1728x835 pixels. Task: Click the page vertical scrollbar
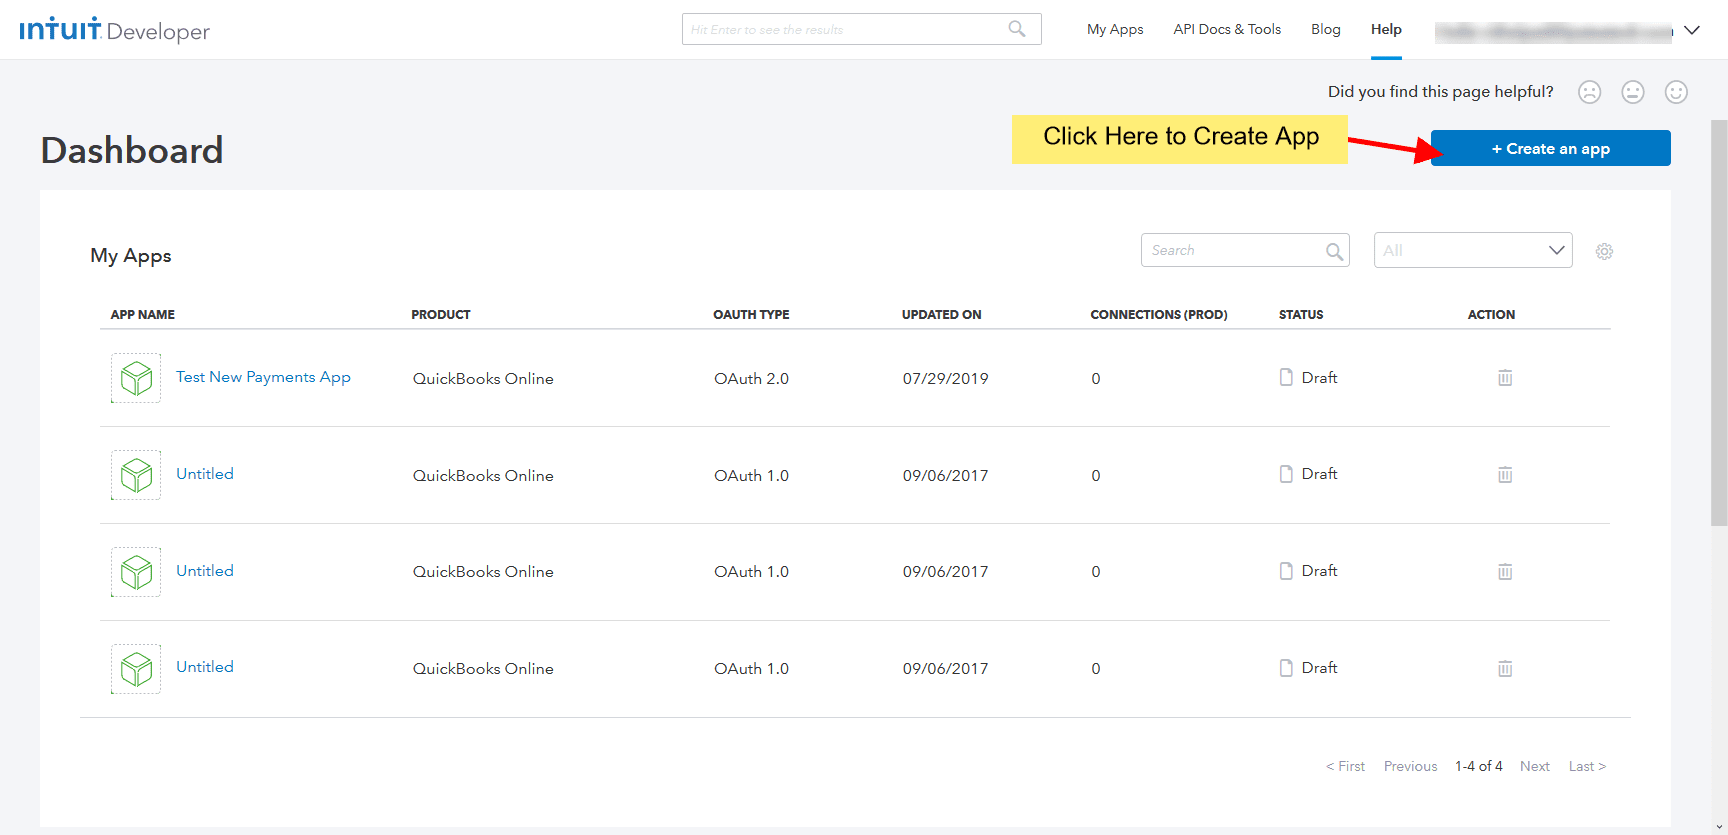tap(1718, 320)
